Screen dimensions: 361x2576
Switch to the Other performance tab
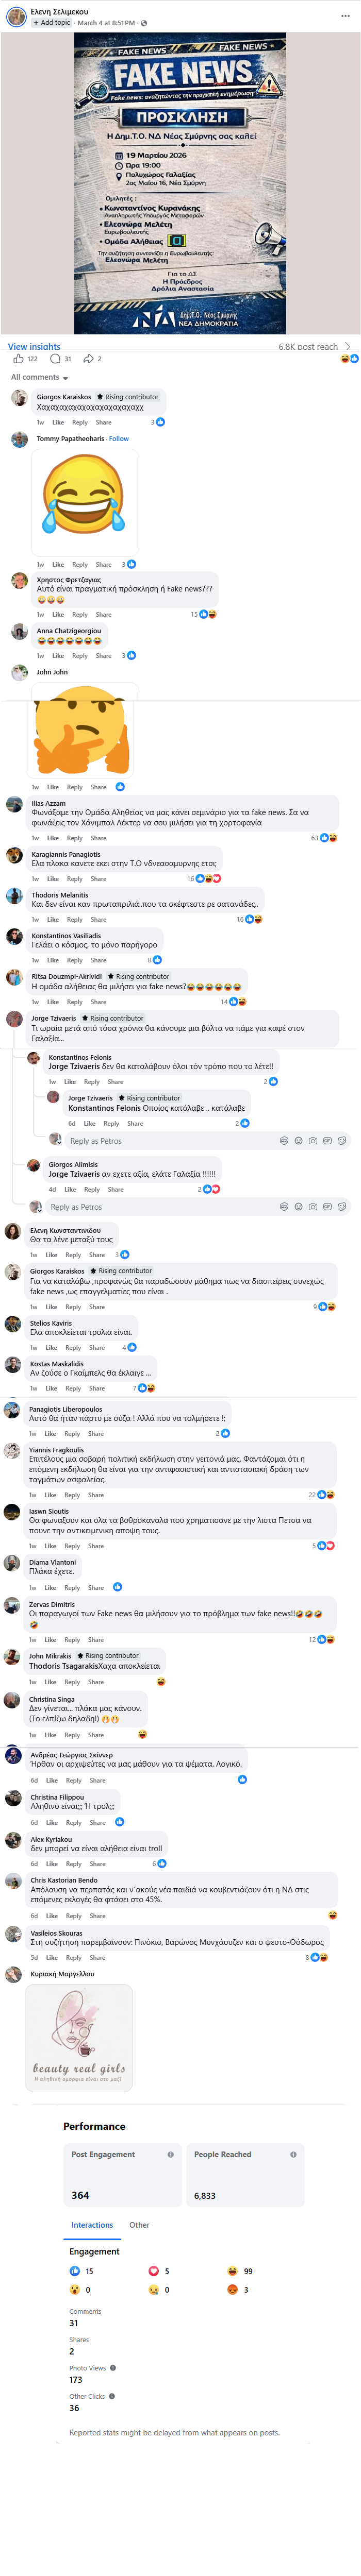pyautogui.click(x=139, y=2225)
